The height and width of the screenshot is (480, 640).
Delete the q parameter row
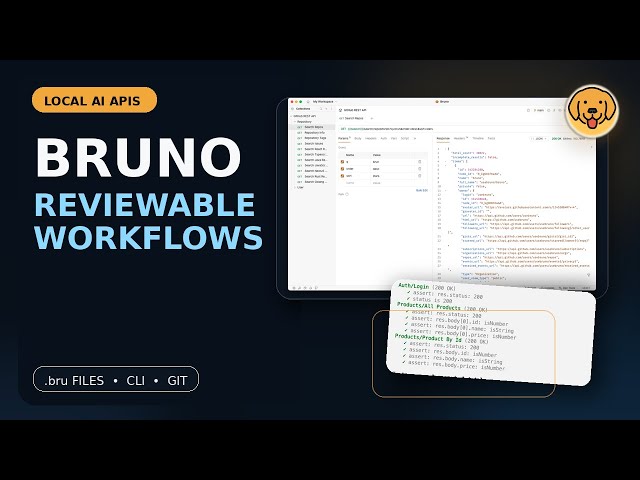(420, 162)
